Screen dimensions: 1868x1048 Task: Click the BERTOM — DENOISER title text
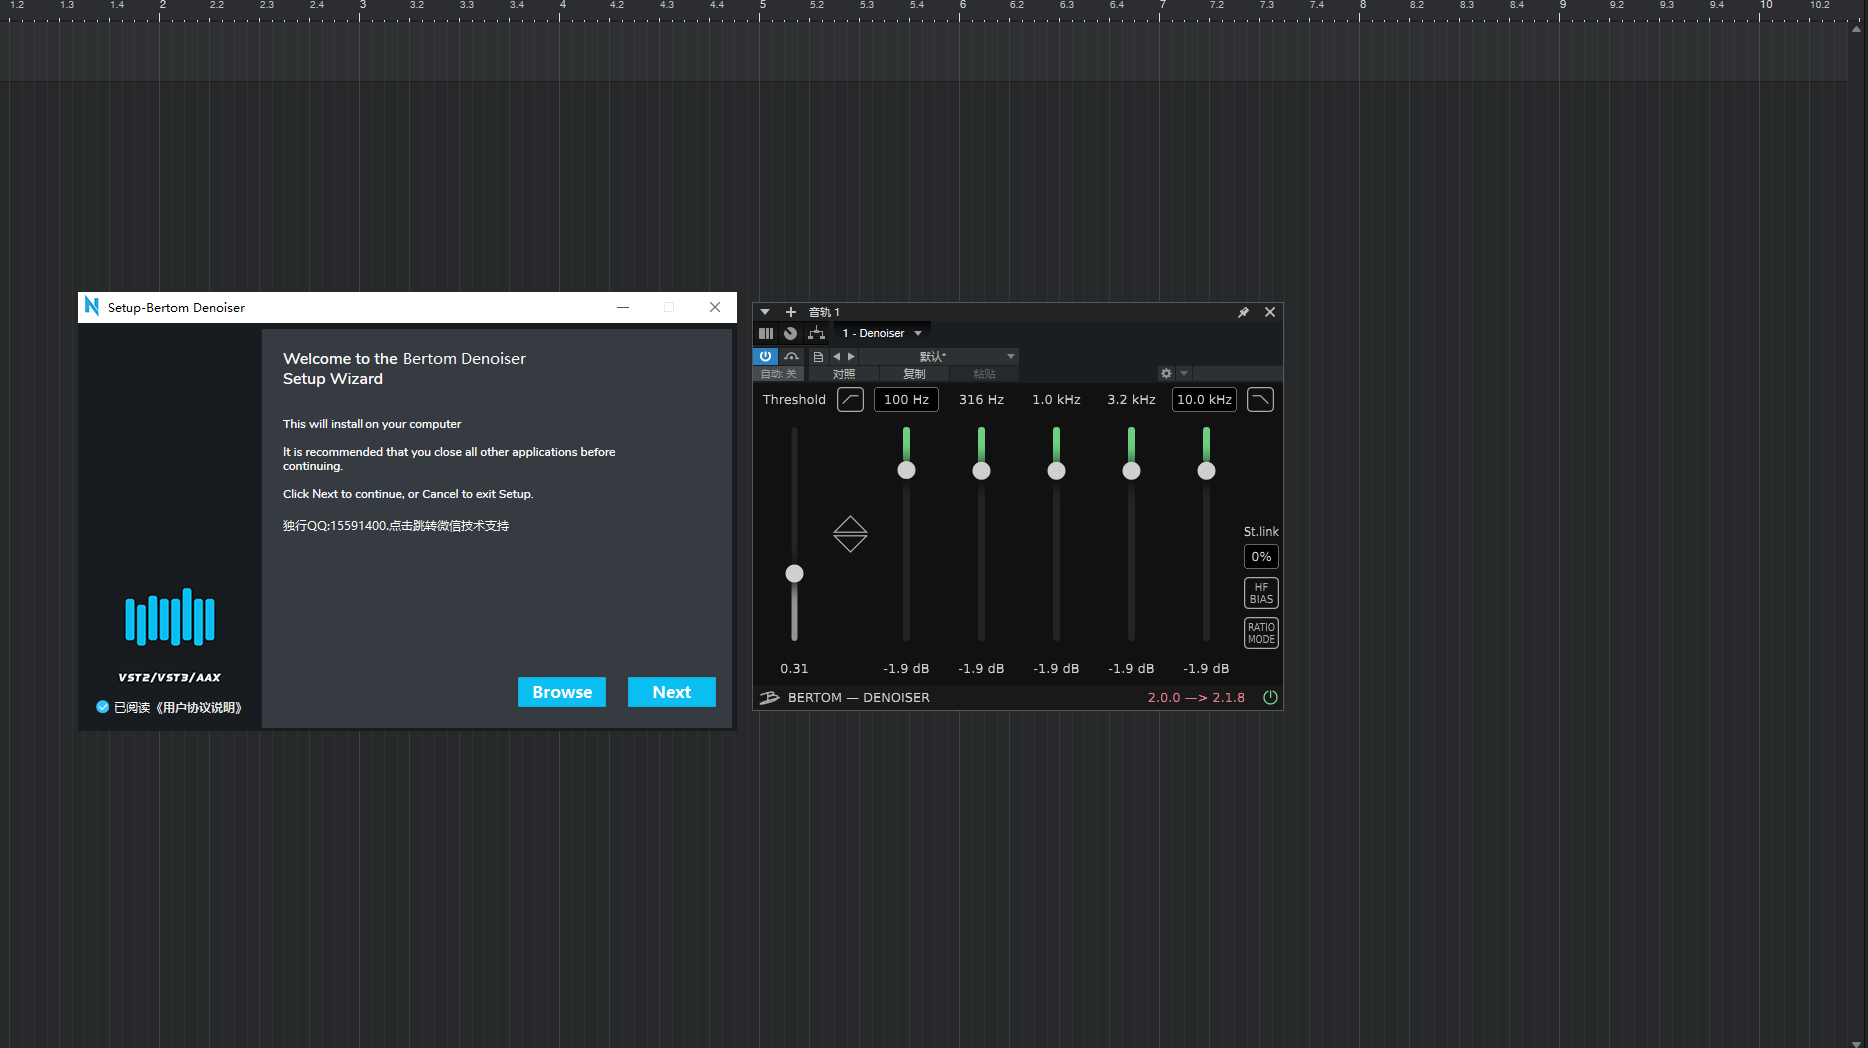pos(859,698)
